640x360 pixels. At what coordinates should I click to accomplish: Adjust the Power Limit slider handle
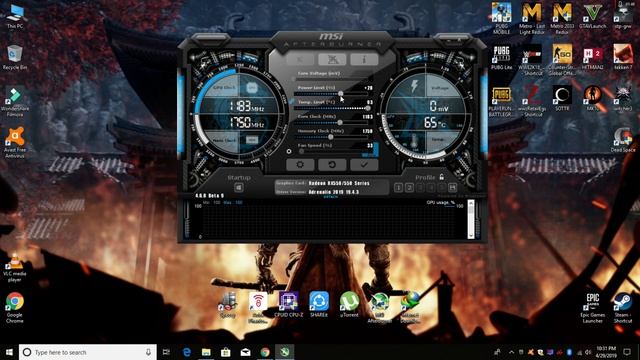(340, 94)
